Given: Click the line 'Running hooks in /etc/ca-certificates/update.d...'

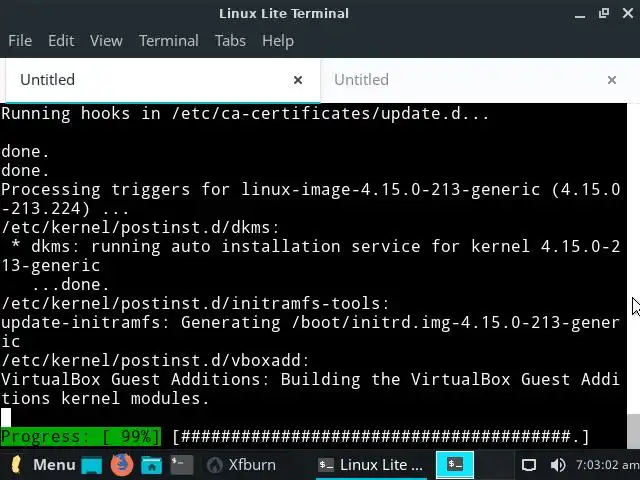Looking at the screenshot, I should [x=245, y=113].
